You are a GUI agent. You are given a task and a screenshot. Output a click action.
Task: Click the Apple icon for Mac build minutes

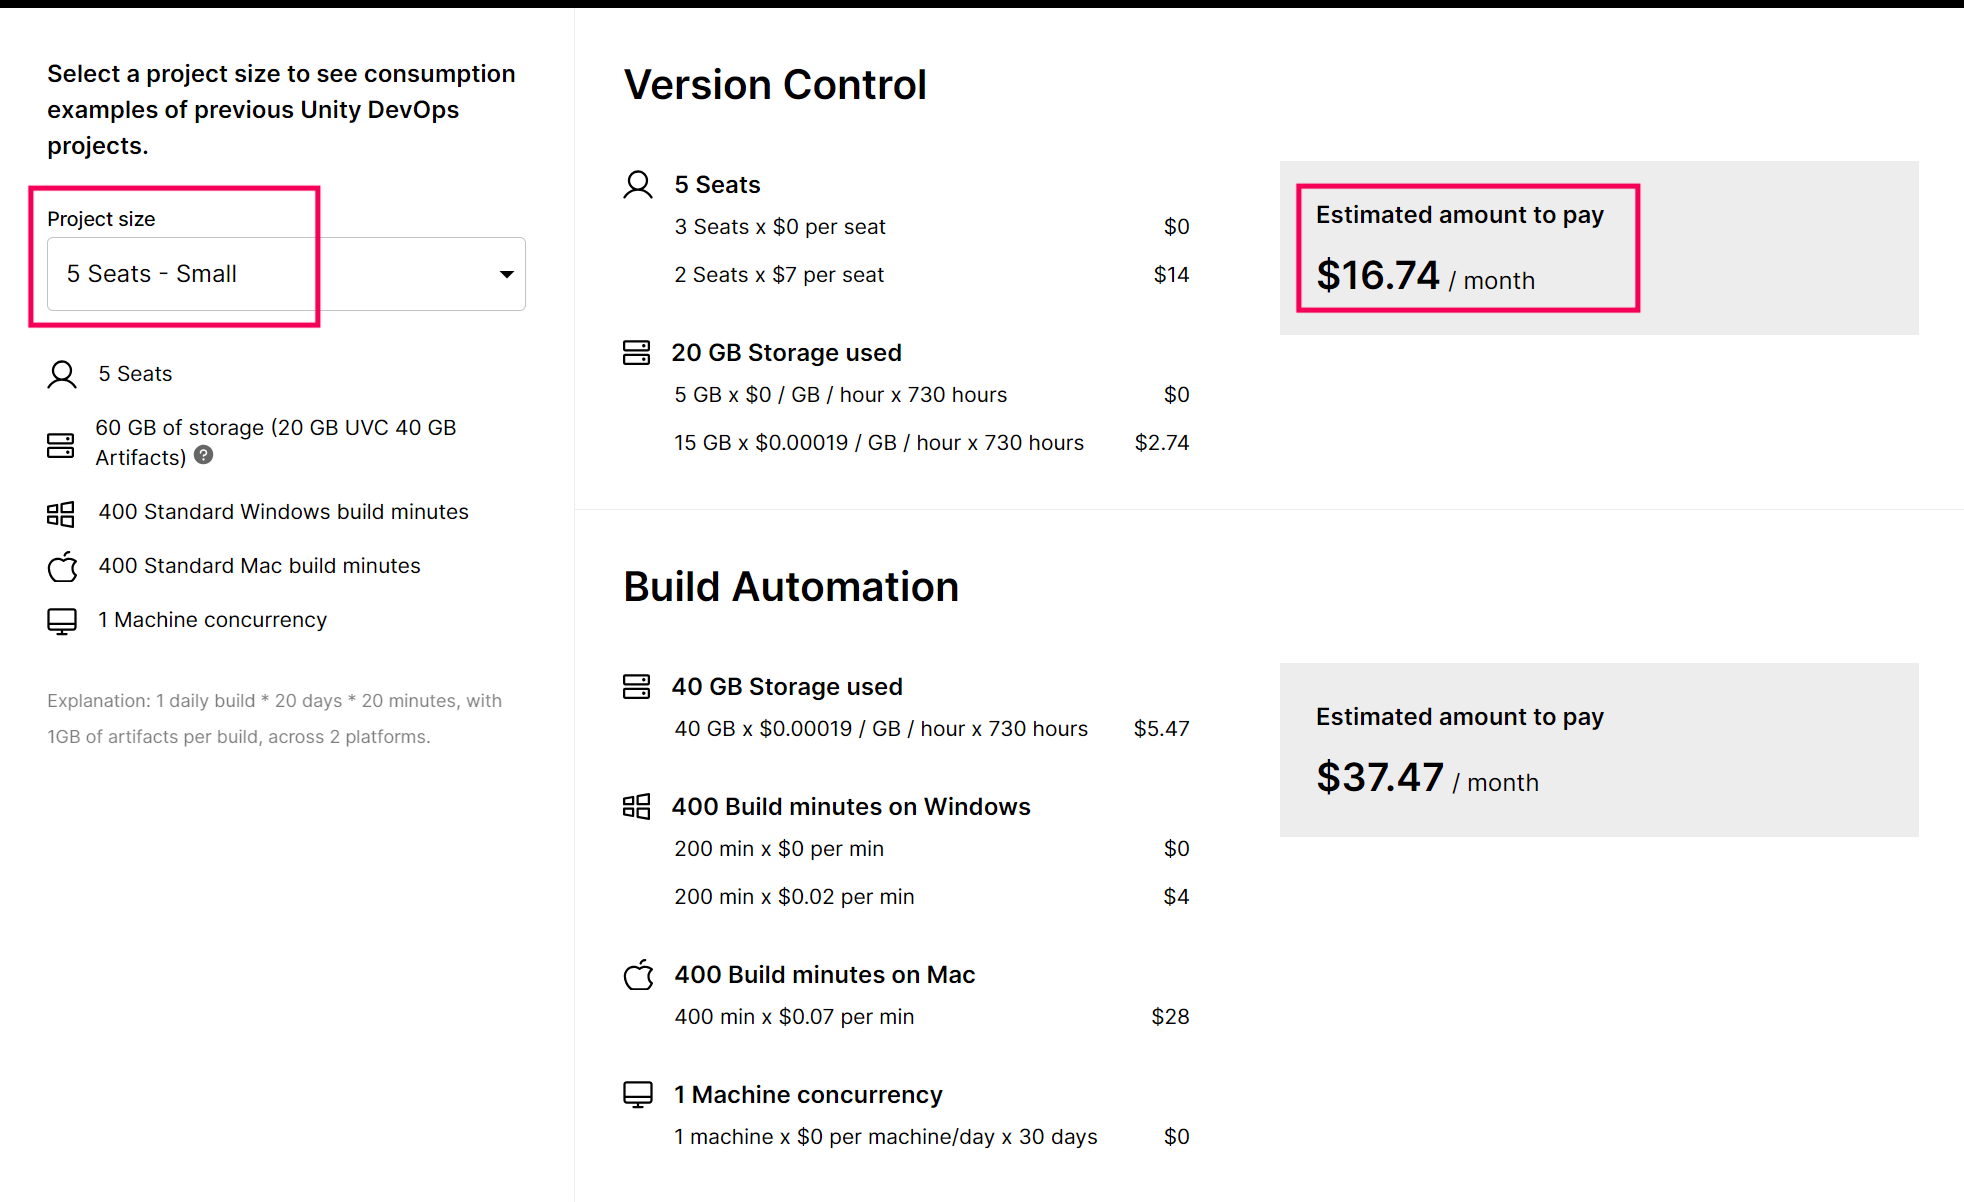pos(61,567)
